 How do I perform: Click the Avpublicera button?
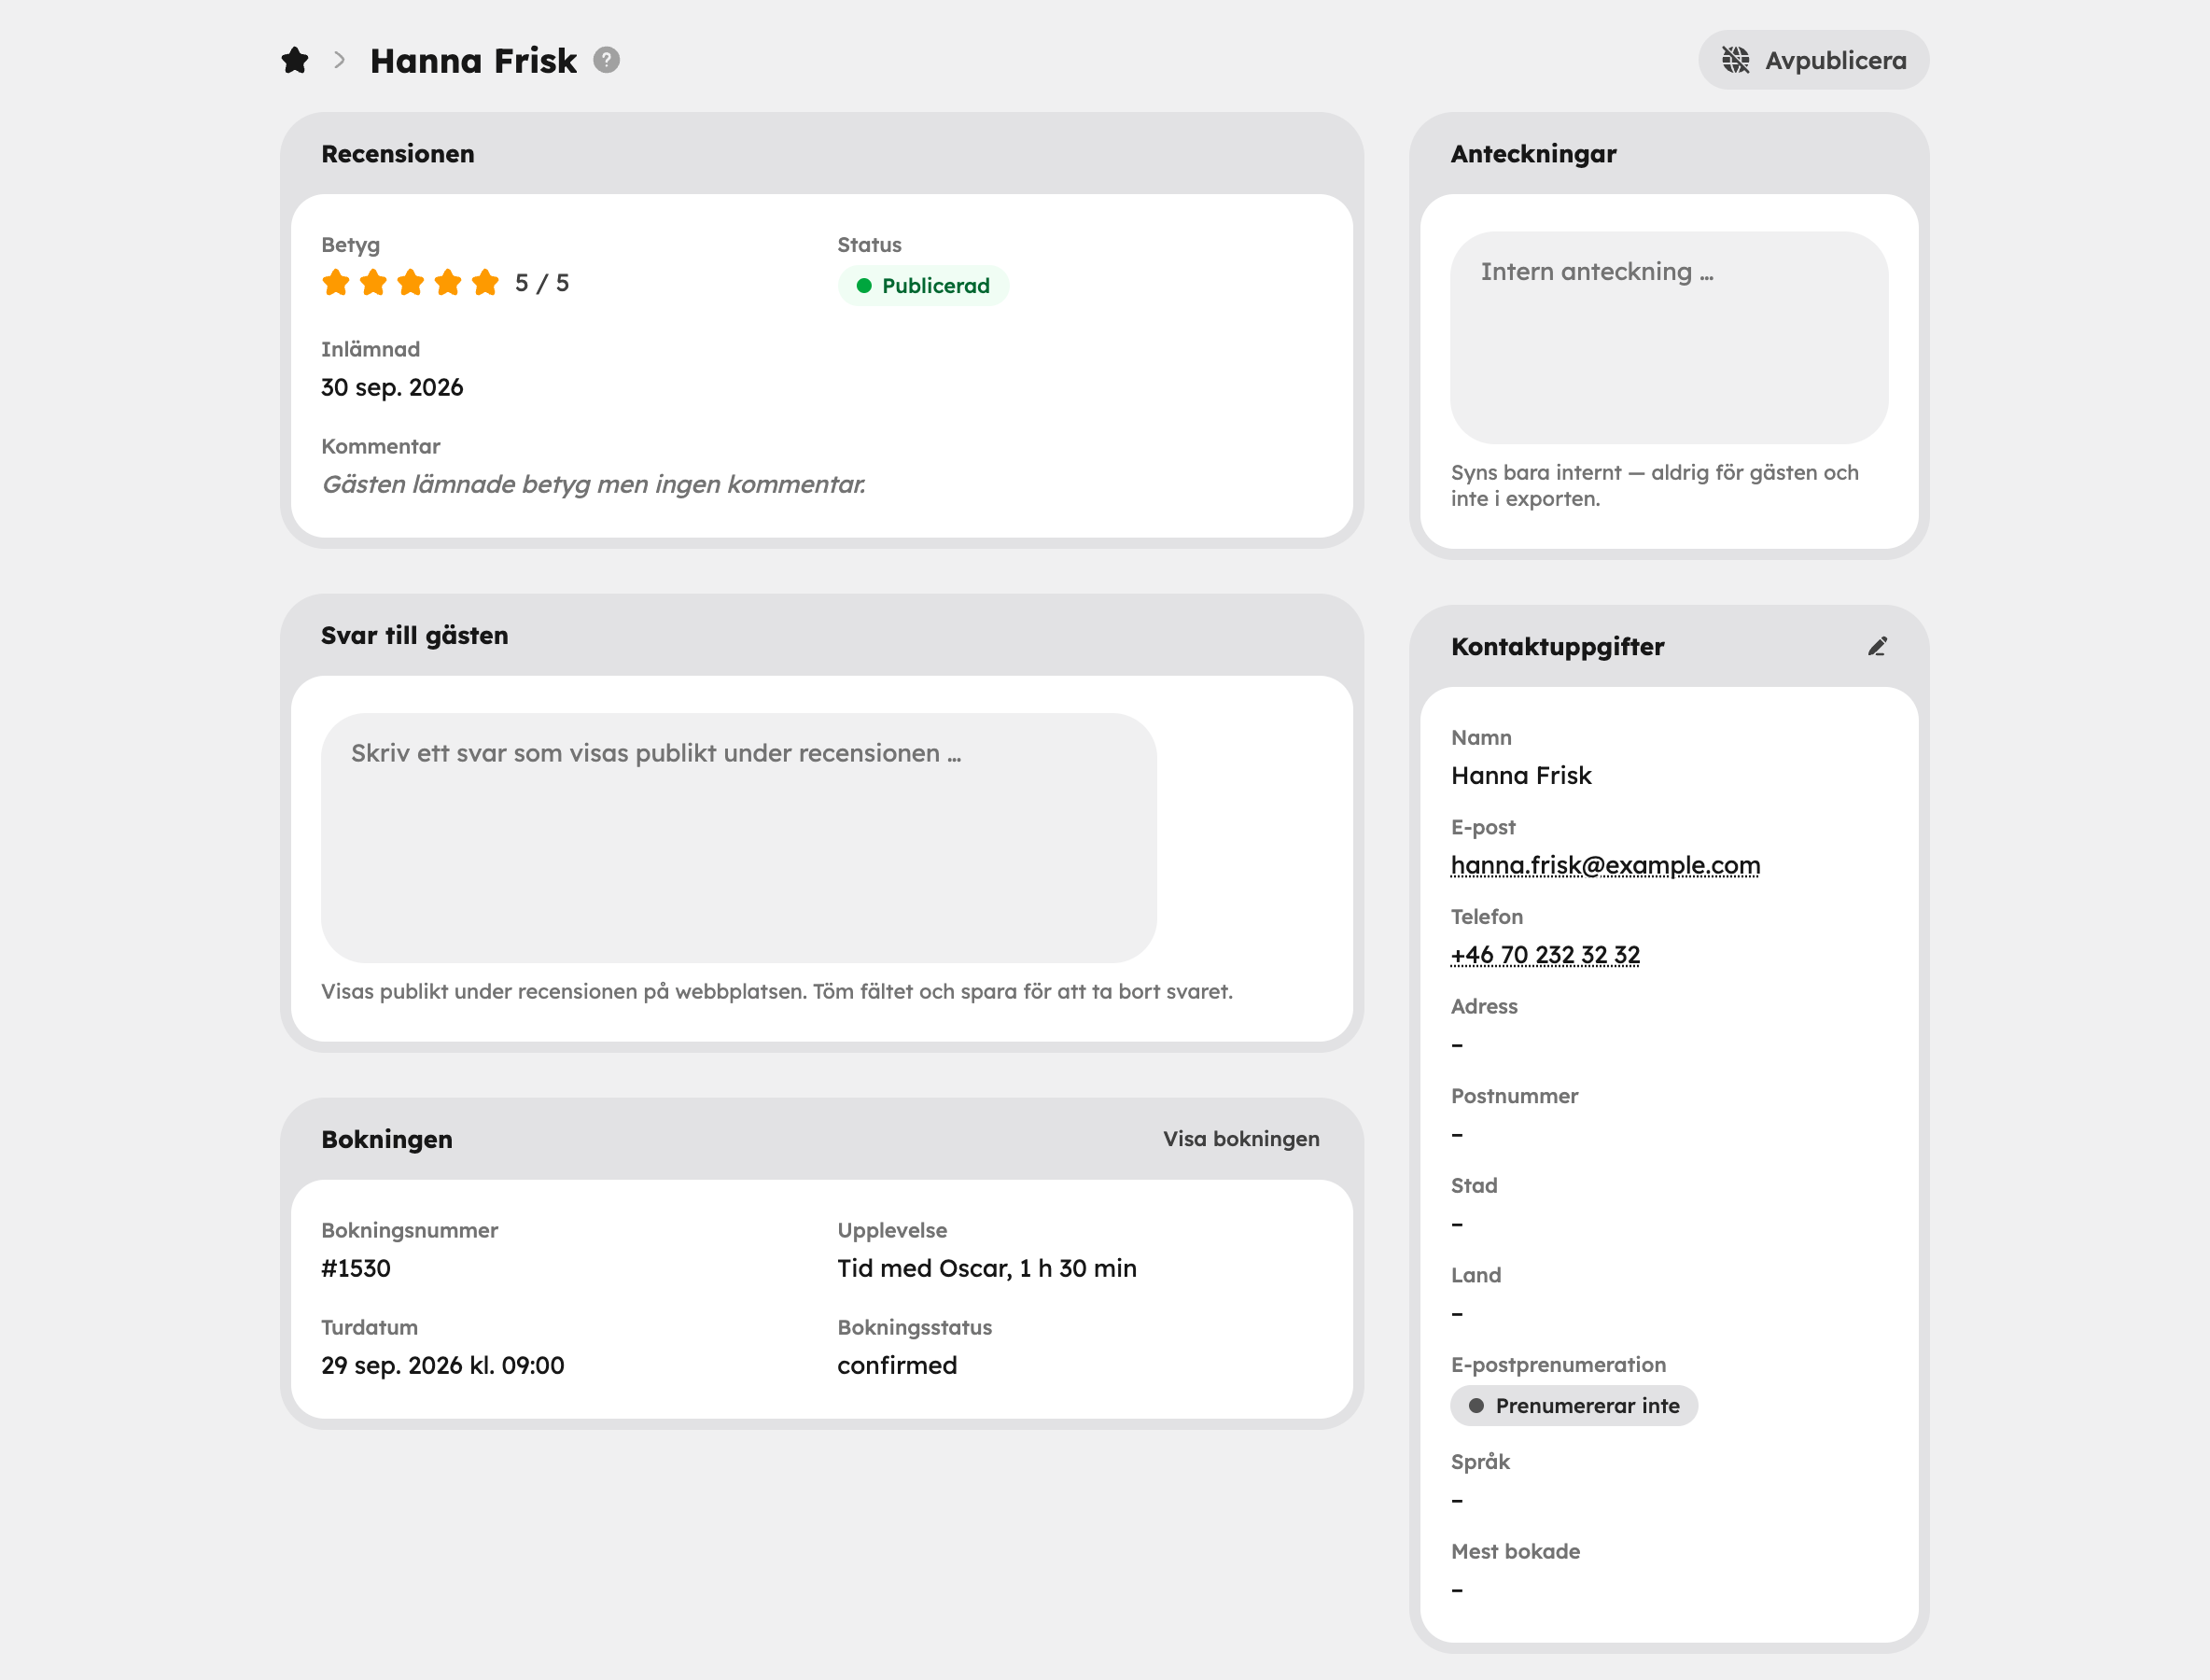(x=1813, y=60)
